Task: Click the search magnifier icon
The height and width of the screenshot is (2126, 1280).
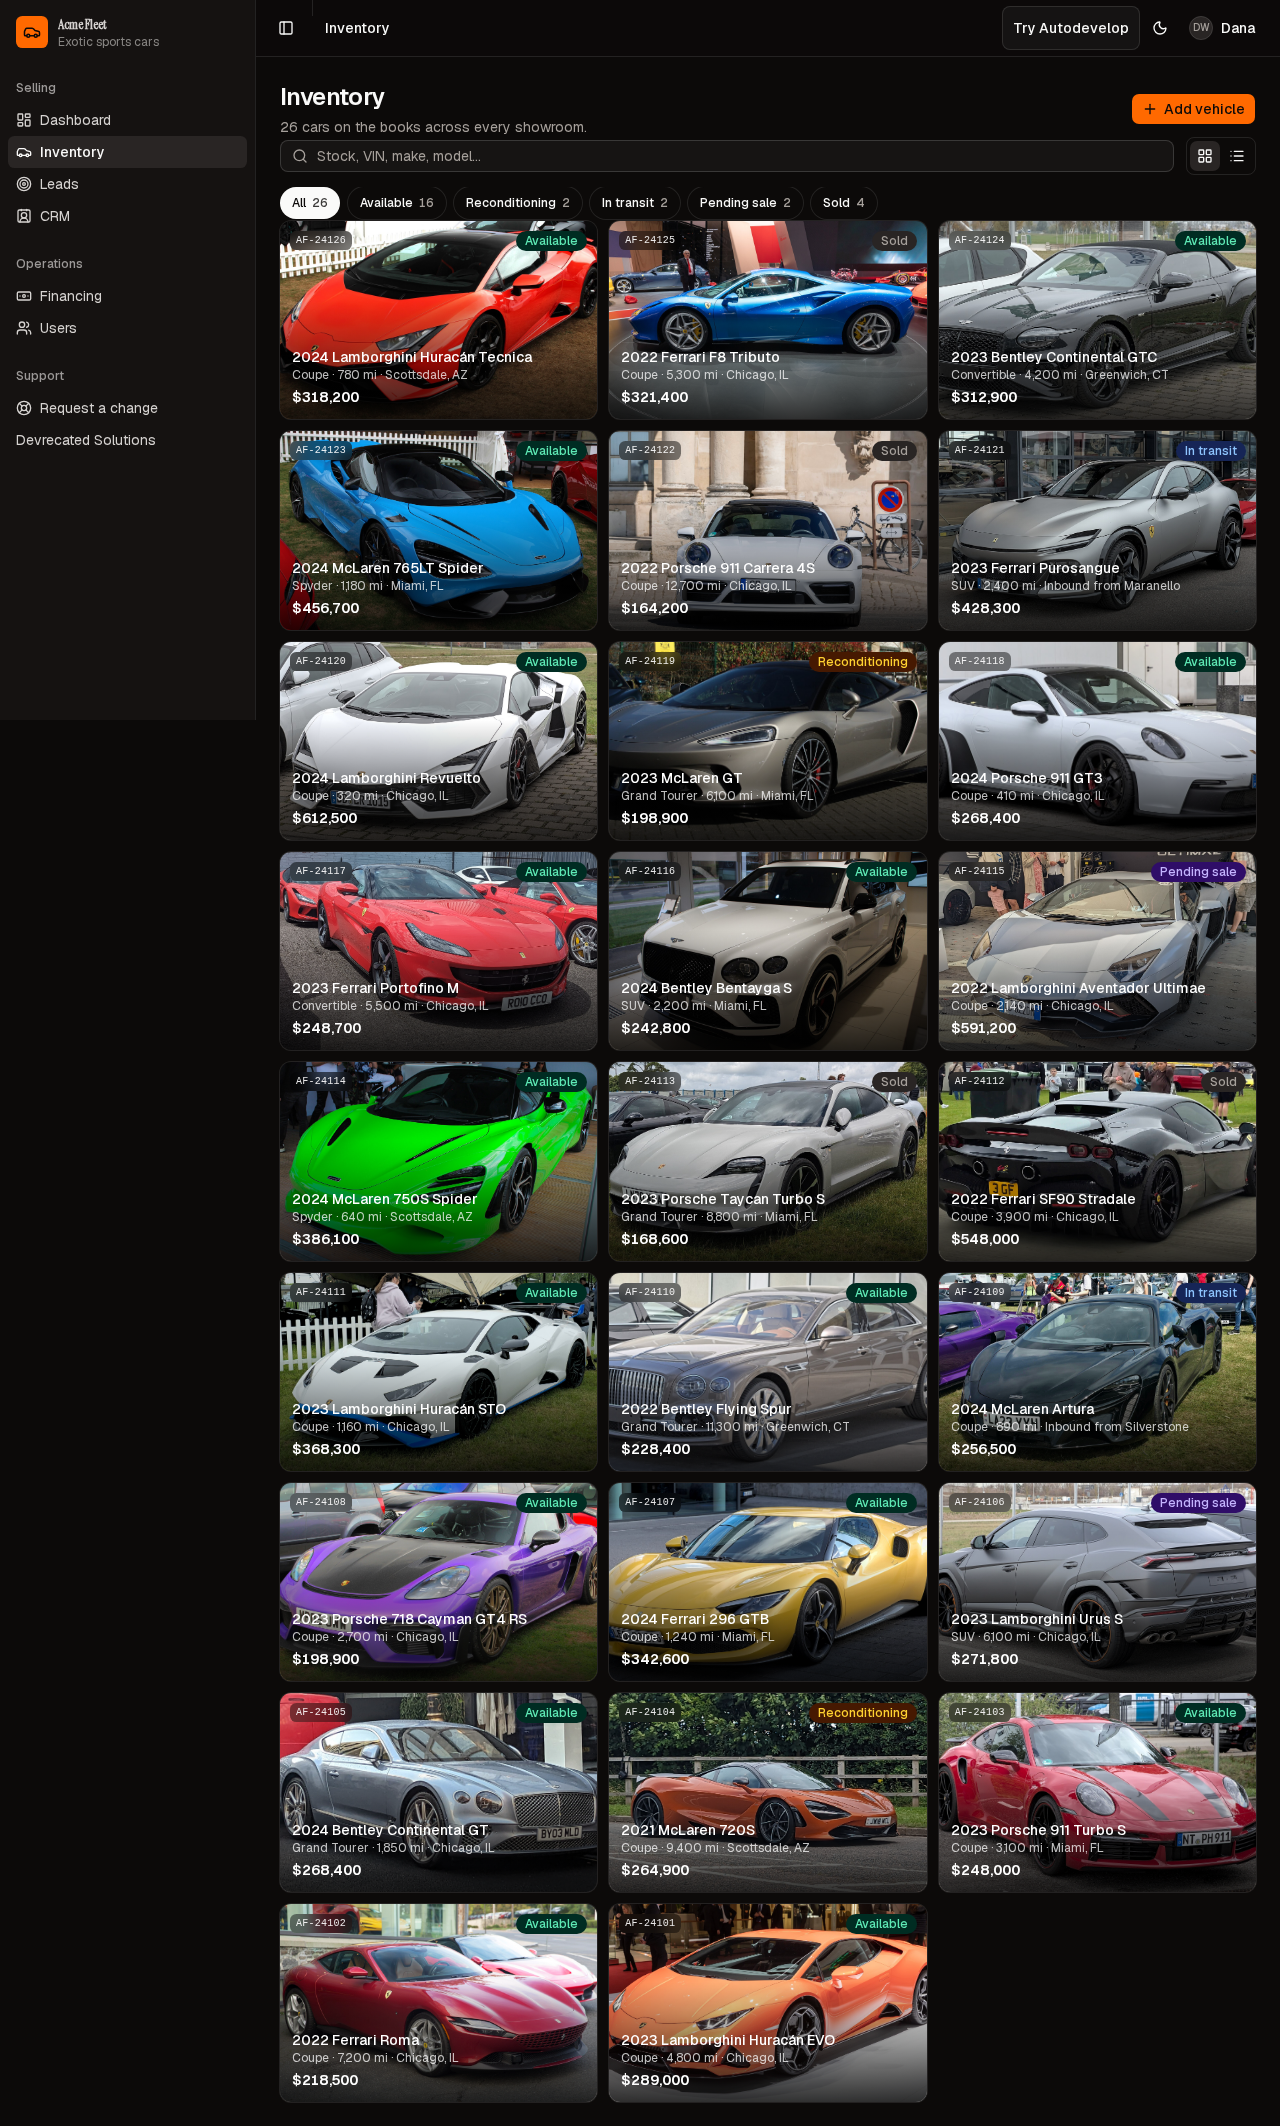Action: [x=300, y=156]
